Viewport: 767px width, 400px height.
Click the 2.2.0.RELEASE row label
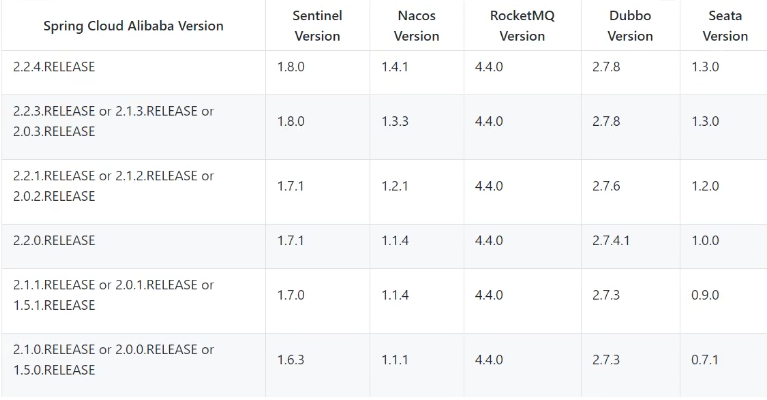coord(54,240)
